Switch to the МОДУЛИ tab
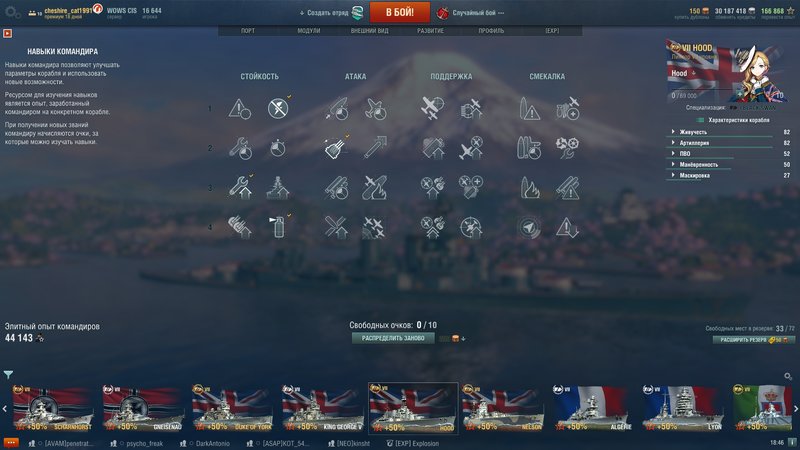The image size is (800, 450). tap(309, 31)
